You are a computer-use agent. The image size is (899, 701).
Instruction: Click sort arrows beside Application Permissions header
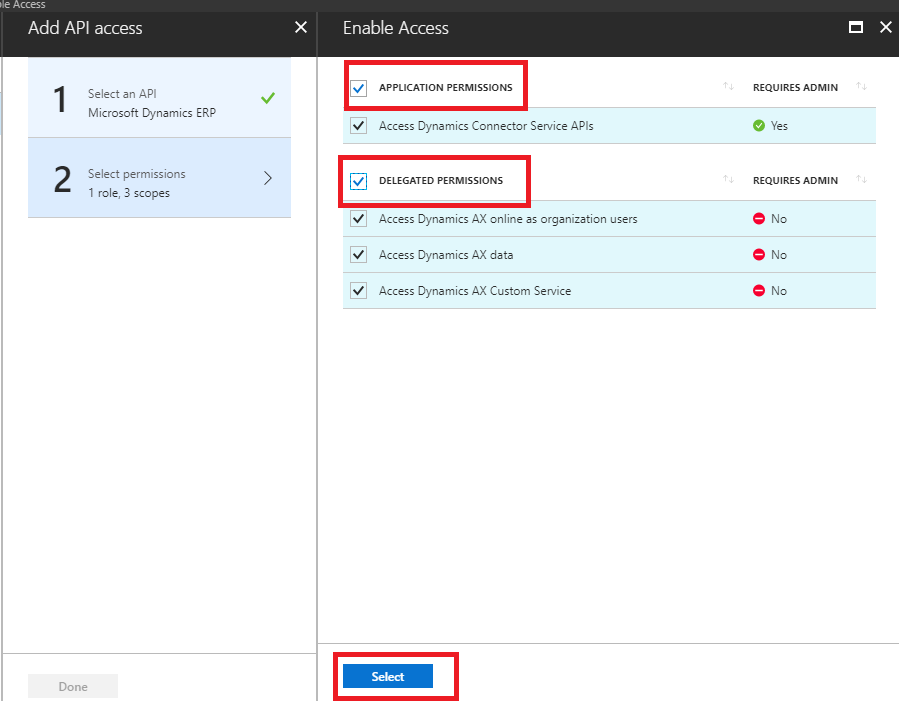pos(728,88)
